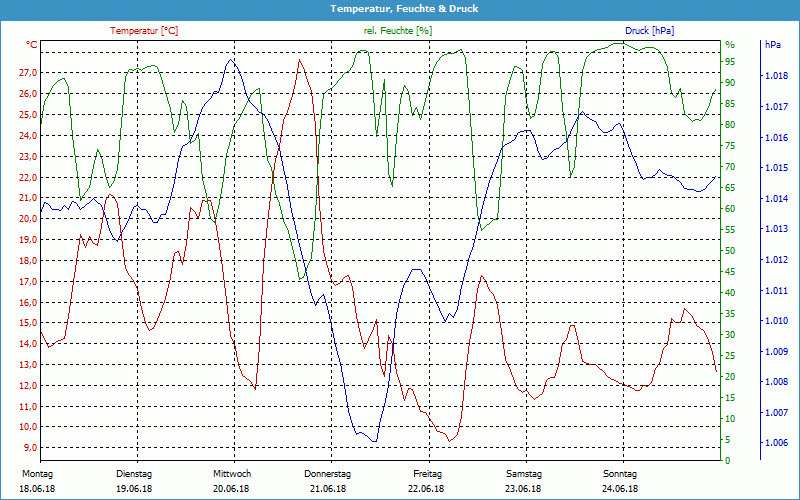Screen dimensions: 800x500
Task: Click green humidity axis value 65
Action: [x=730, y=188]
